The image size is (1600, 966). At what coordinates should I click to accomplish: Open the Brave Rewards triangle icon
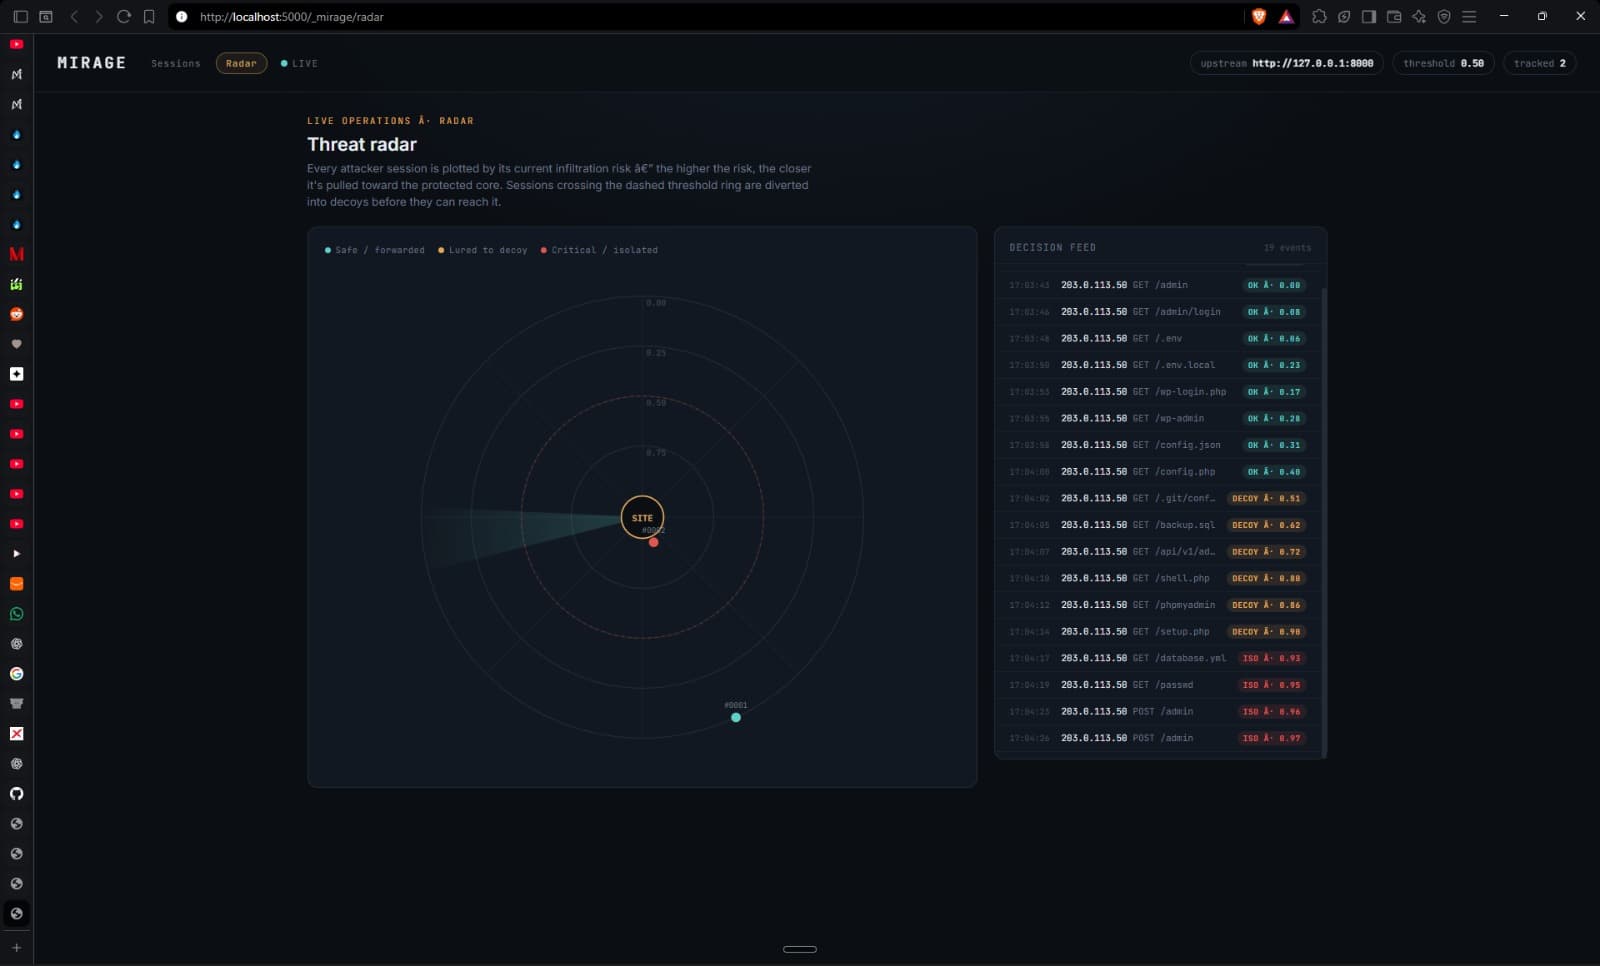pos(1286,16)
